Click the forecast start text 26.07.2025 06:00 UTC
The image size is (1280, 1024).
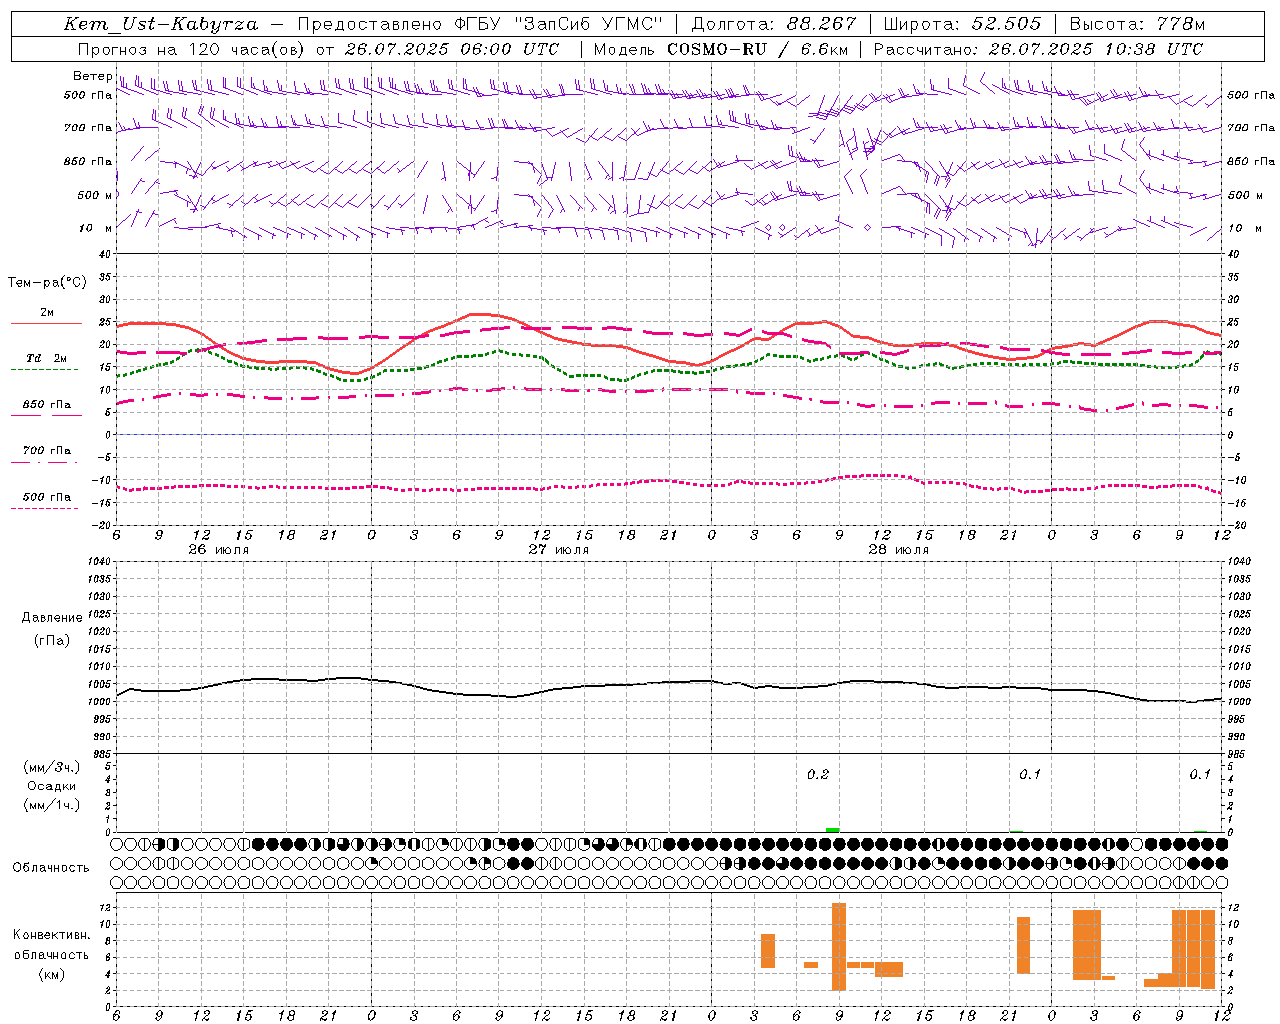(x=452, y=49)
